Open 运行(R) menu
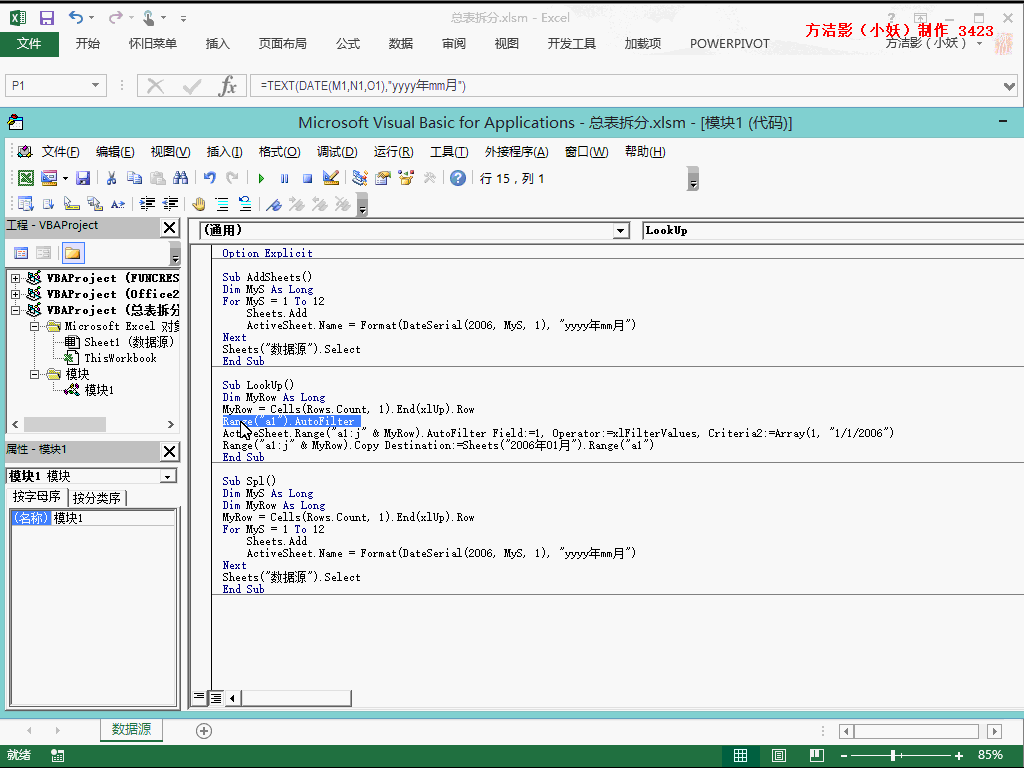The width and height of the screenshot is (1024, 768). 393,152
